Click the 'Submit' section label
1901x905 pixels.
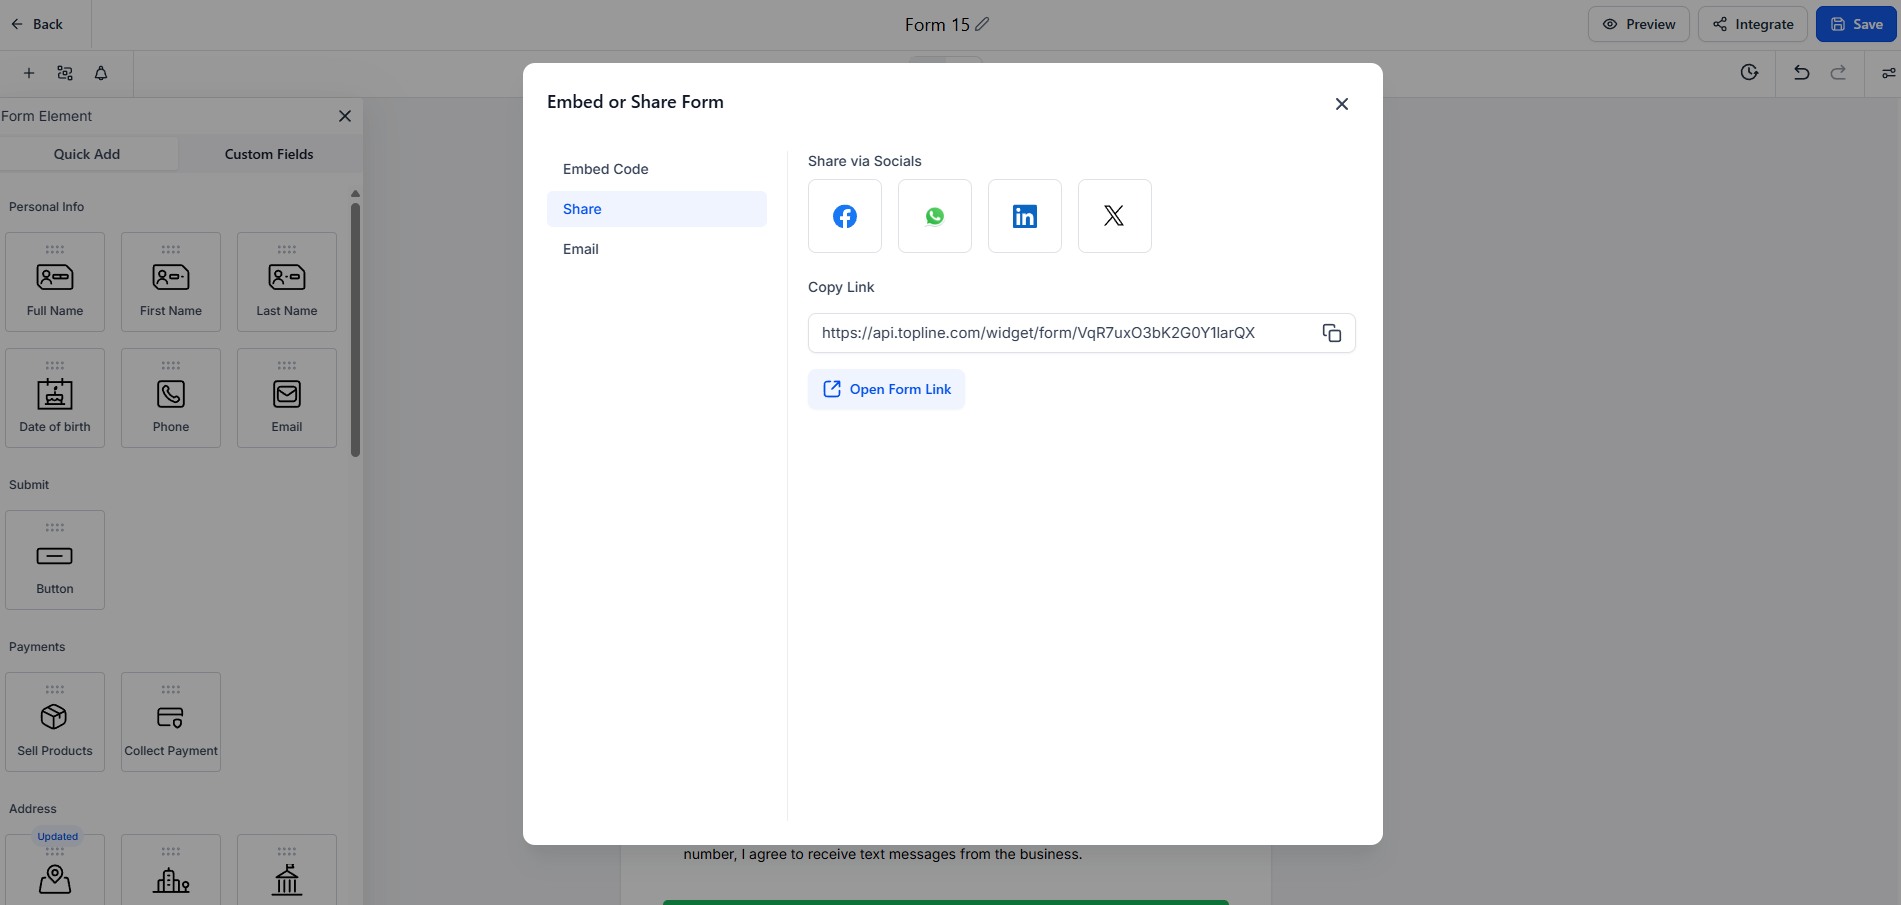29,485
